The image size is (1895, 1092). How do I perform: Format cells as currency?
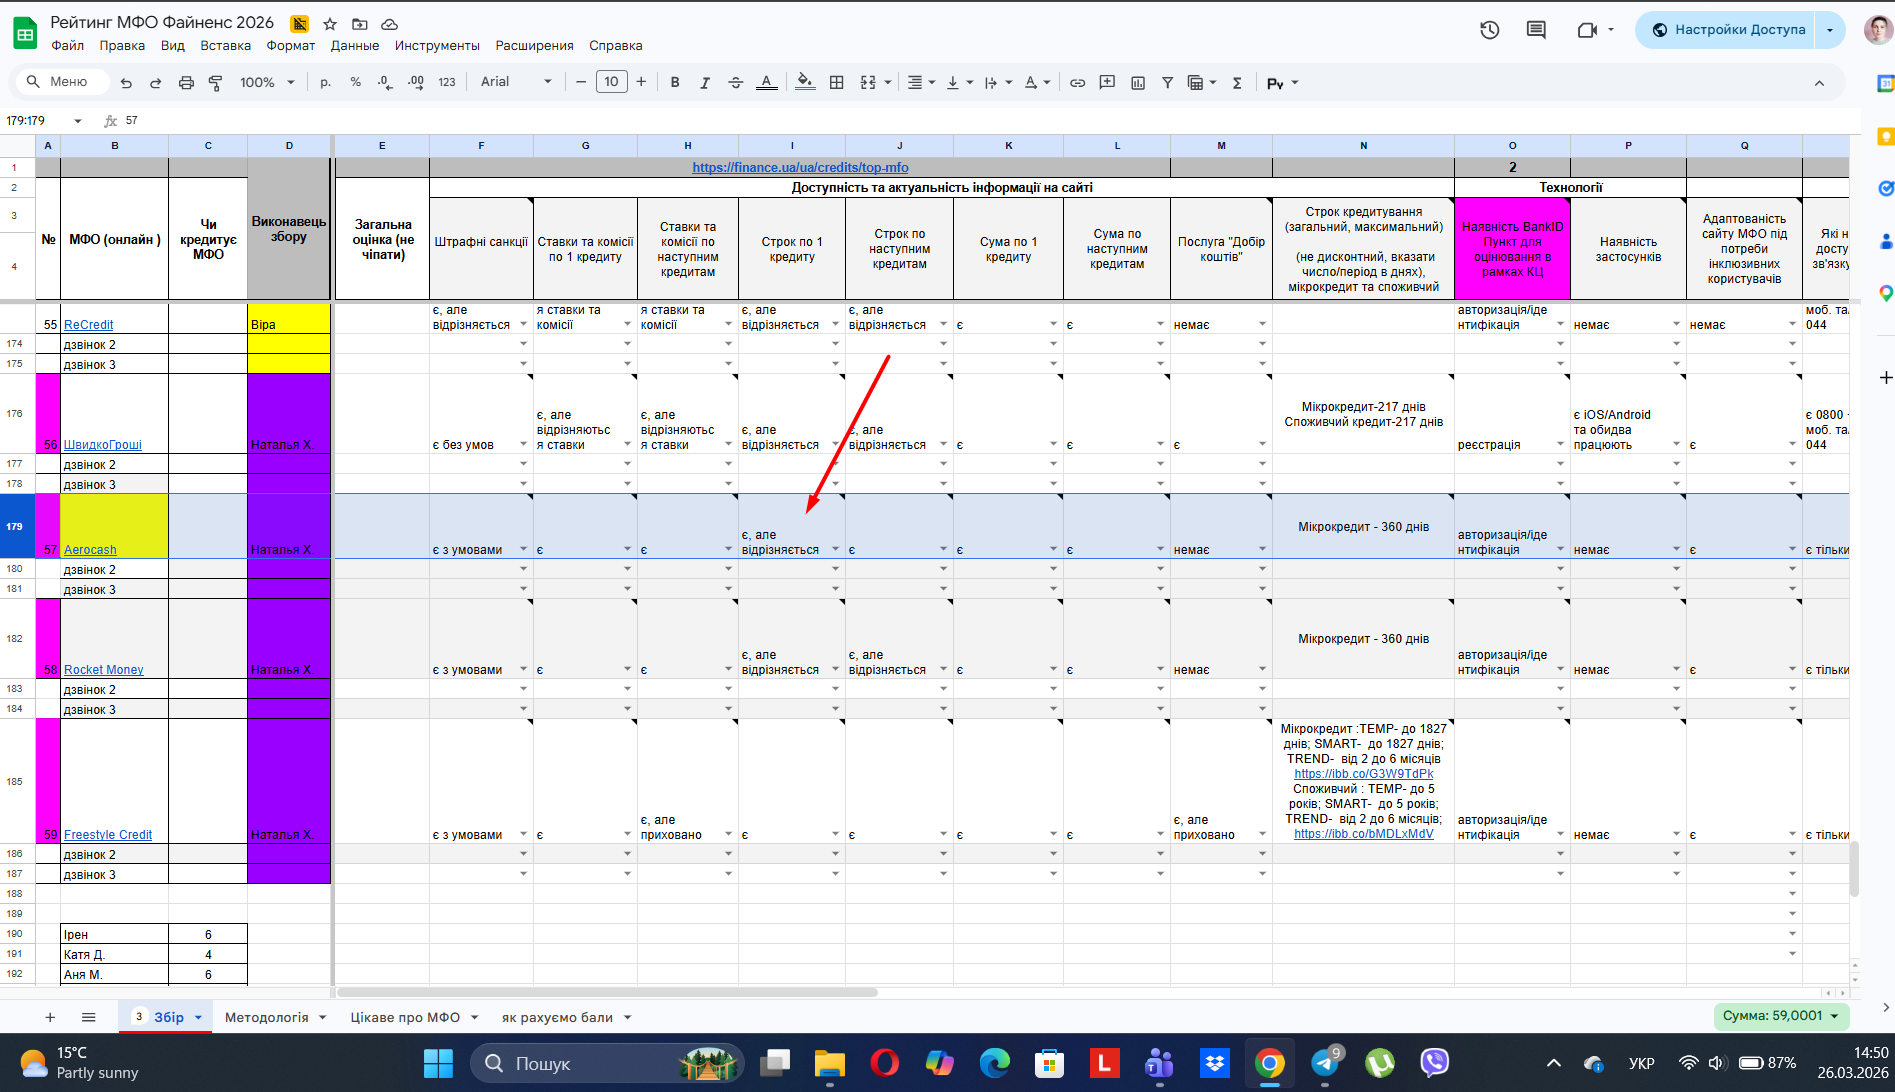[325, 83]
